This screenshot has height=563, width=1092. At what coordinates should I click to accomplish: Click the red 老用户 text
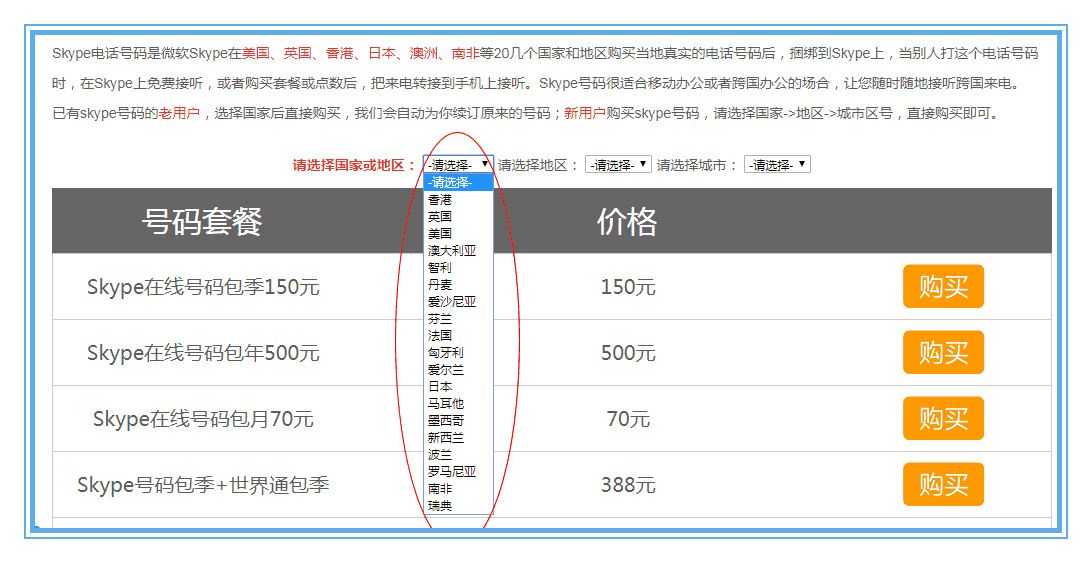tap(179, 113)
